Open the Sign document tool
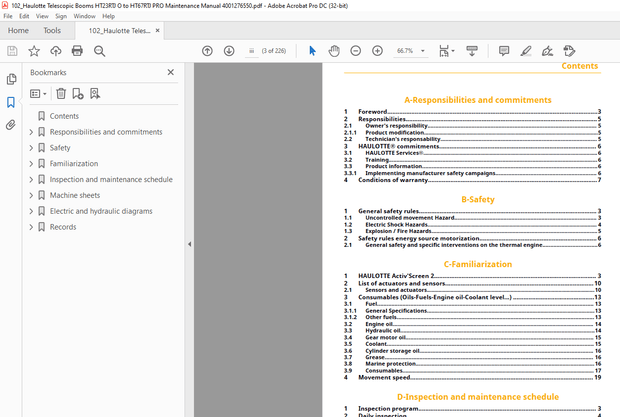The height and width of the screenshot is (417, 620). tap(548, 51)
